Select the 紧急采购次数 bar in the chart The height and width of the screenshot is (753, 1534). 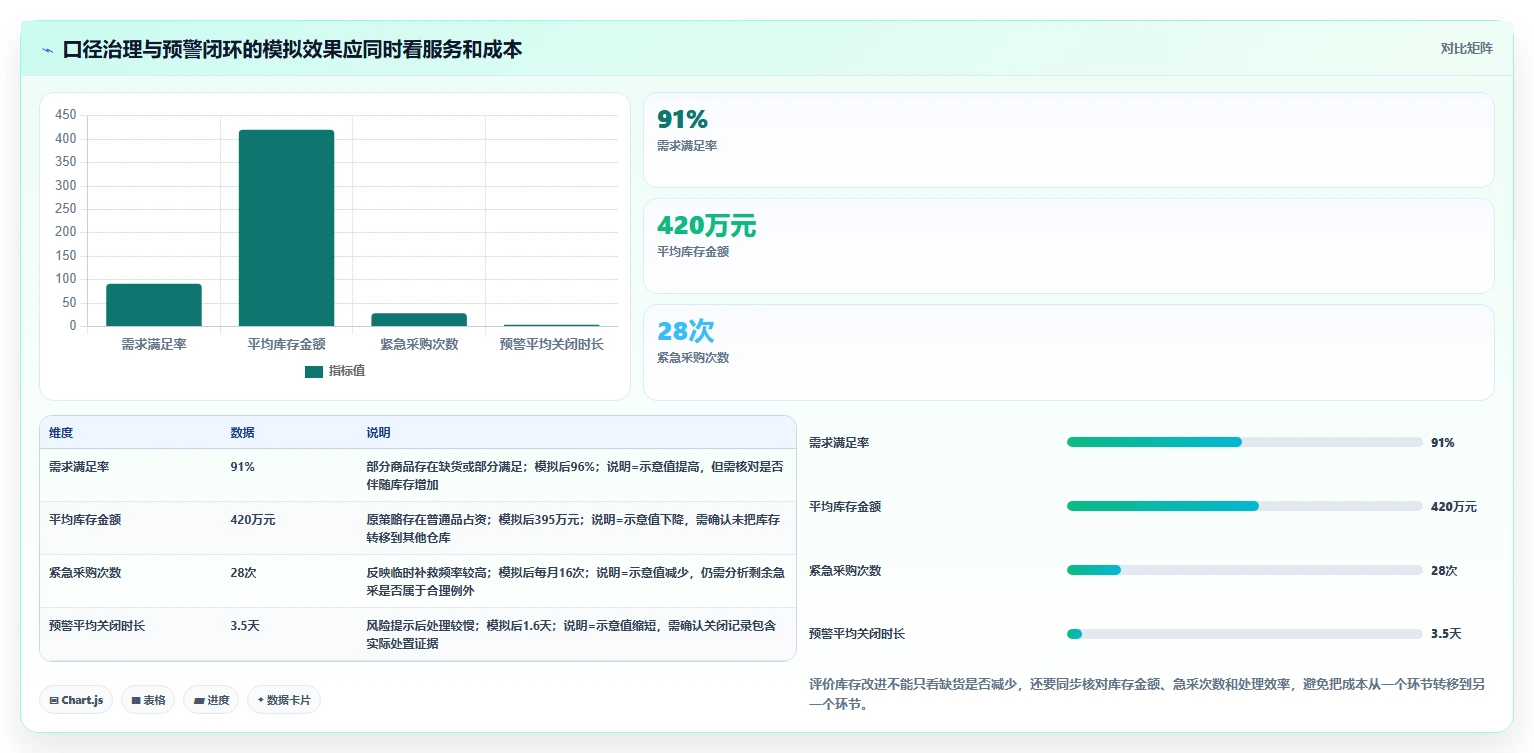point(419,320)
